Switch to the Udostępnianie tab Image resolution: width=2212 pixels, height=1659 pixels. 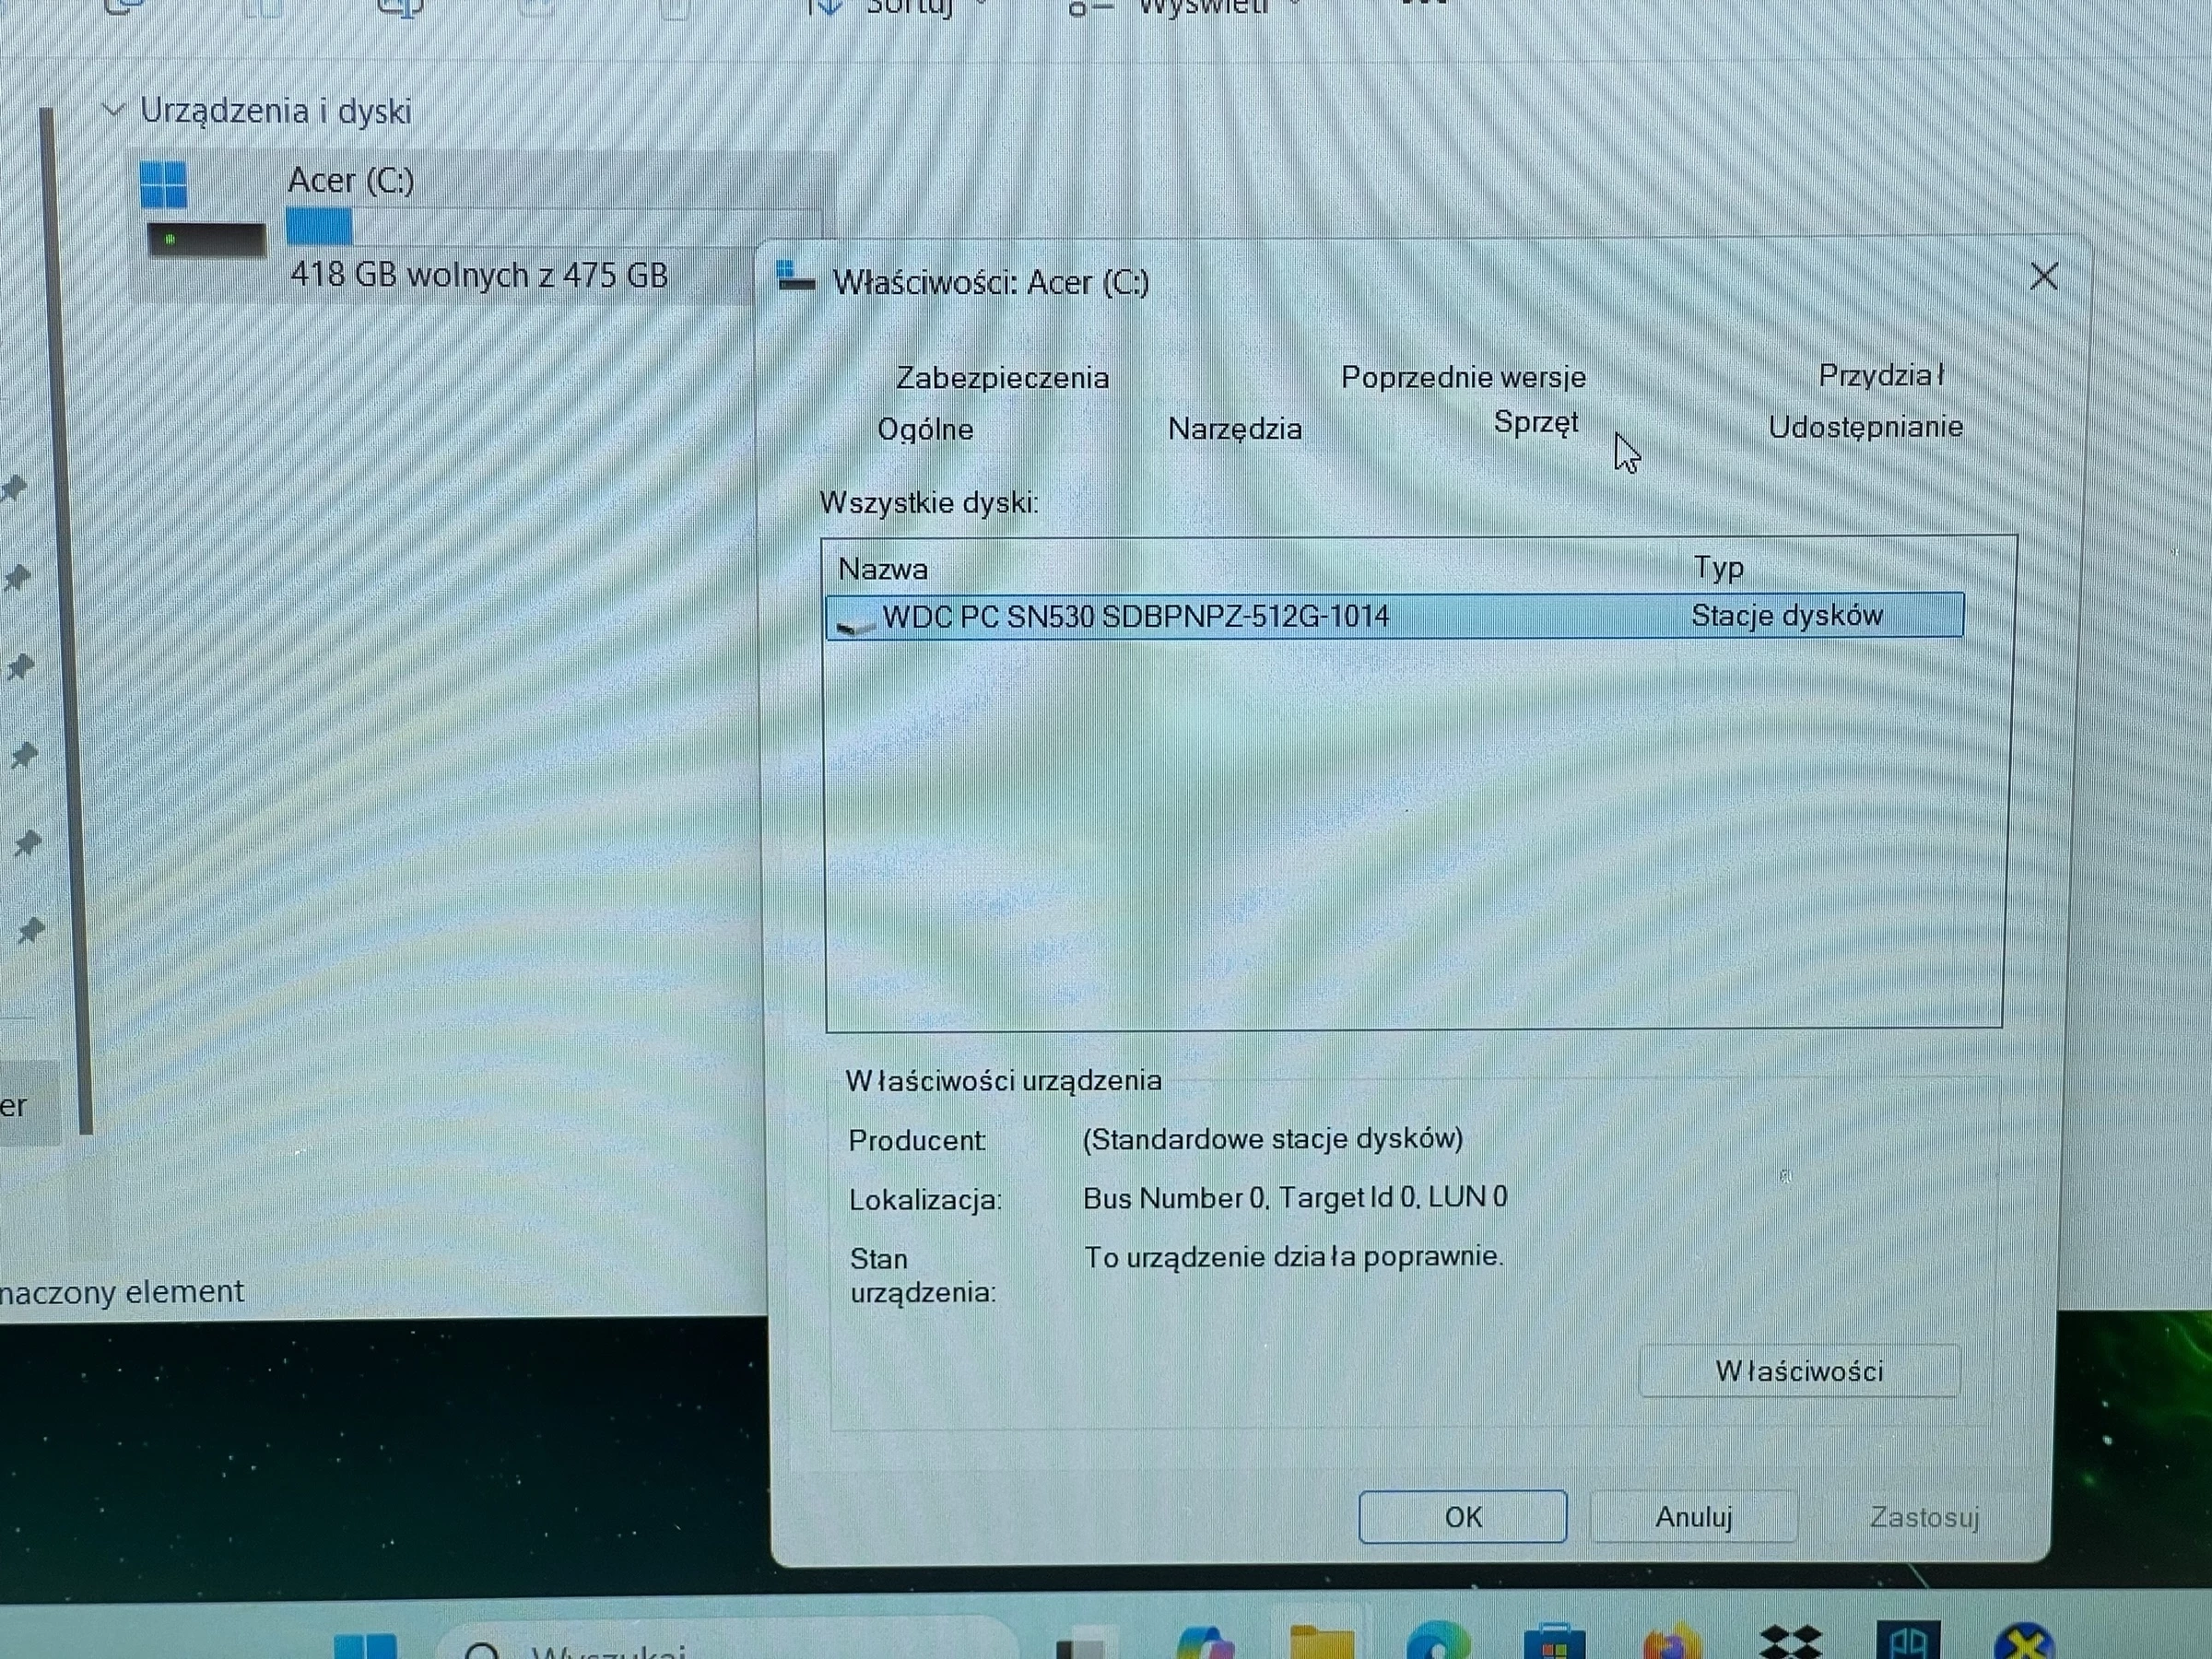click(x=1865, y=427)
